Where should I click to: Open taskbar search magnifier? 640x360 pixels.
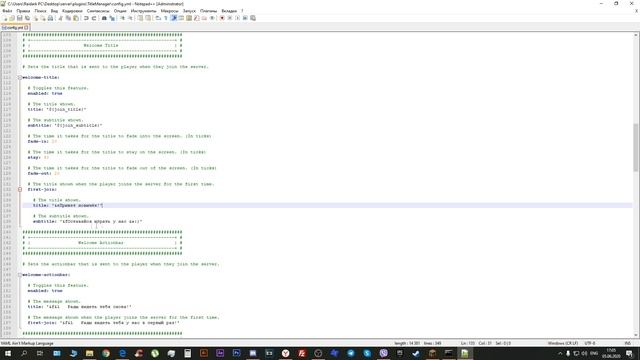click(24, 353)
